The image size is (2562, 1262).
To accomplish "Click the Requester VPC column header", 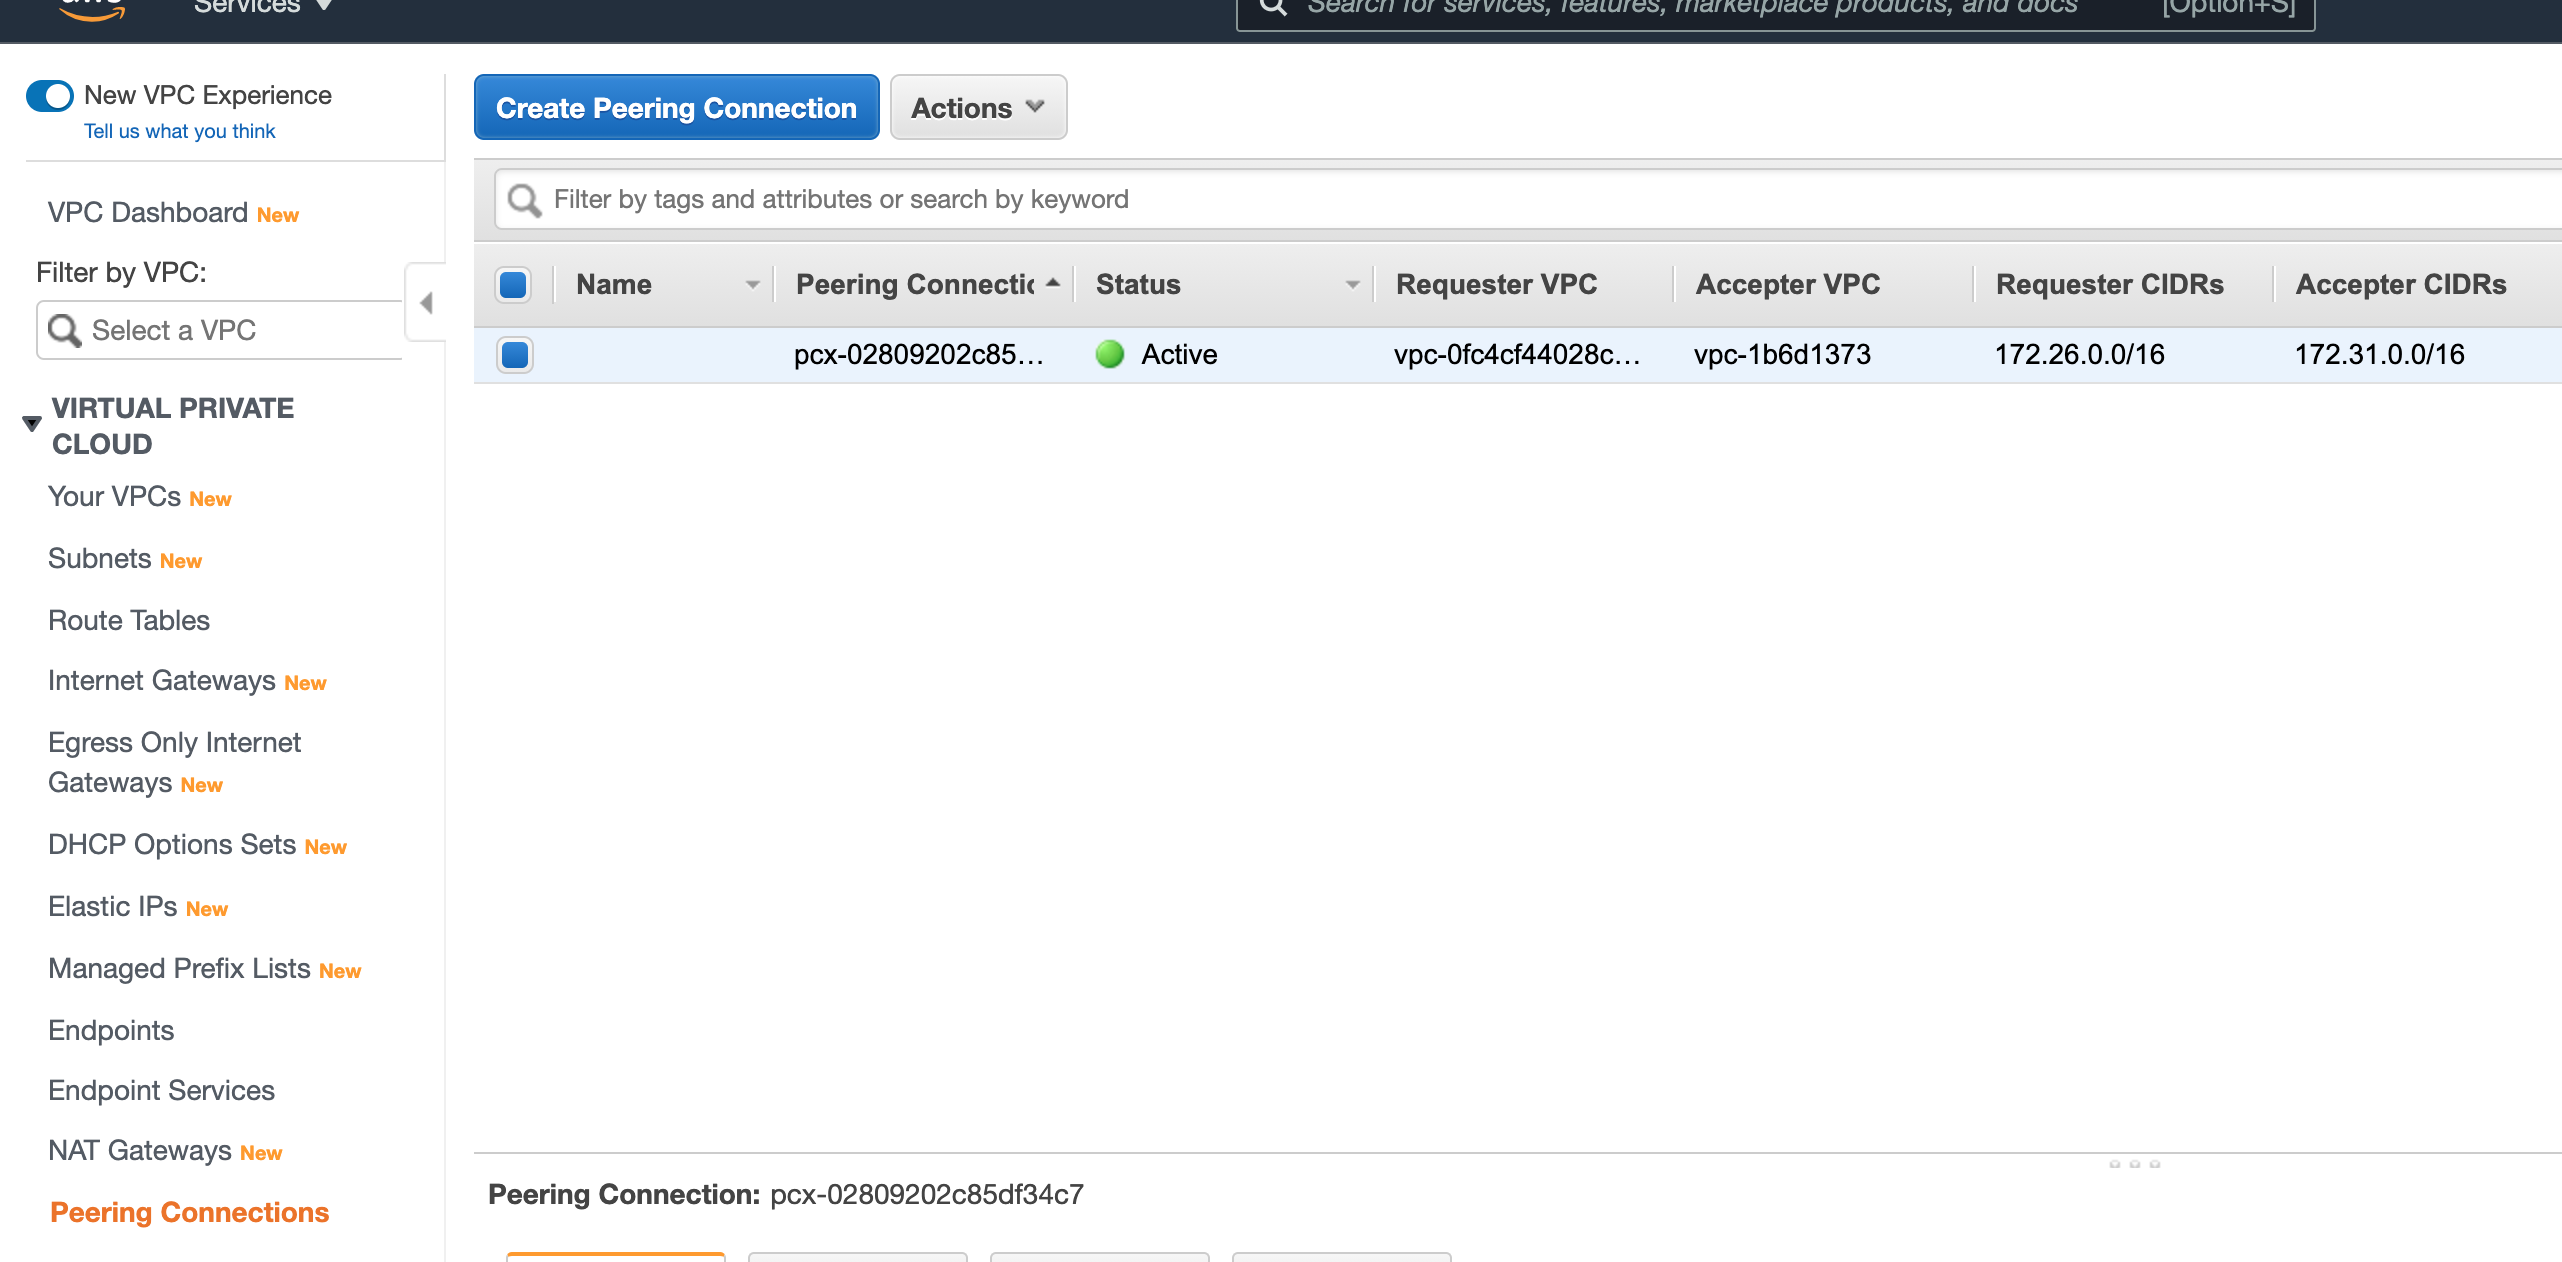I will [x=1496, y=284].
